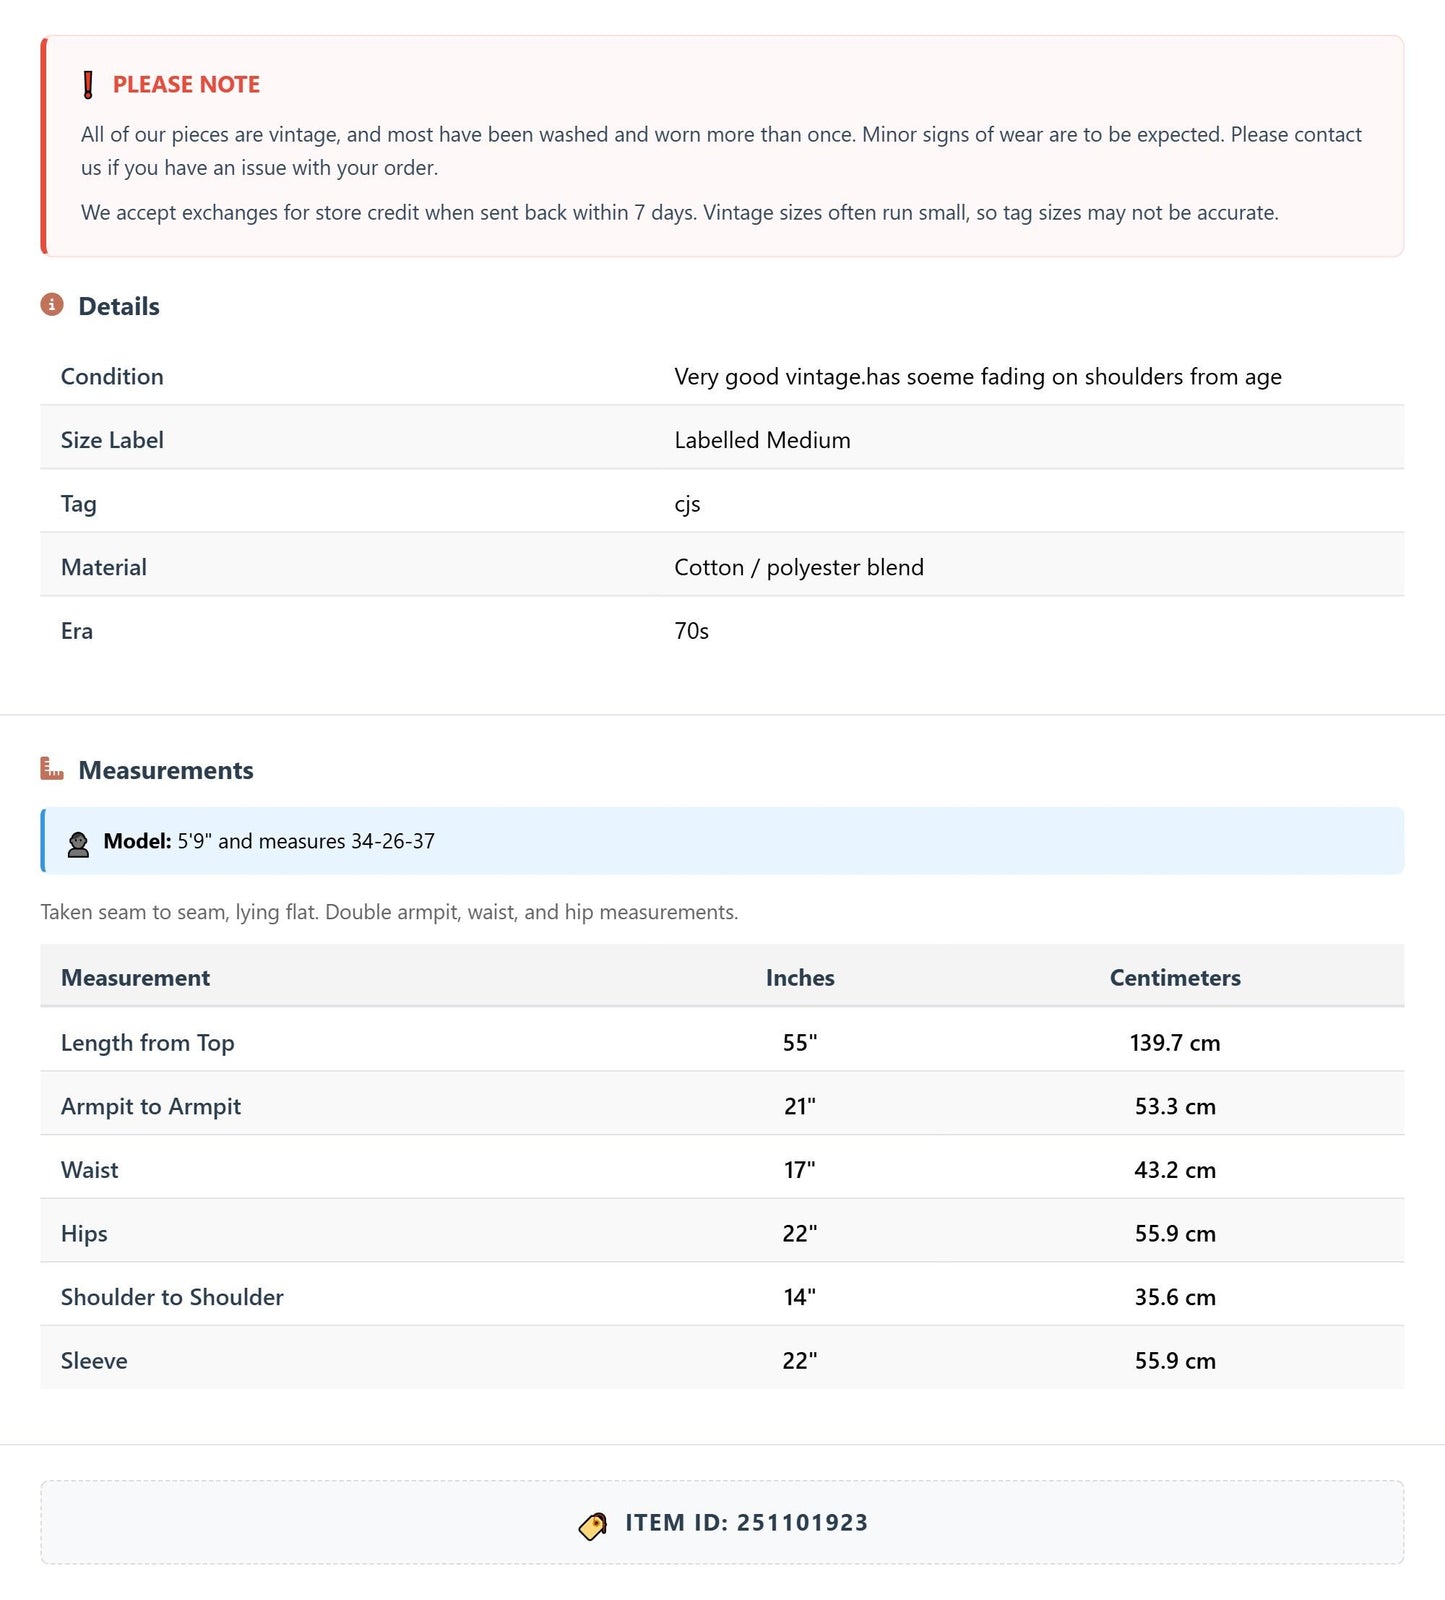The width and height of the screenshot is (1445, 1600).
Task: Click the Measurement column header
Action: 135,978
